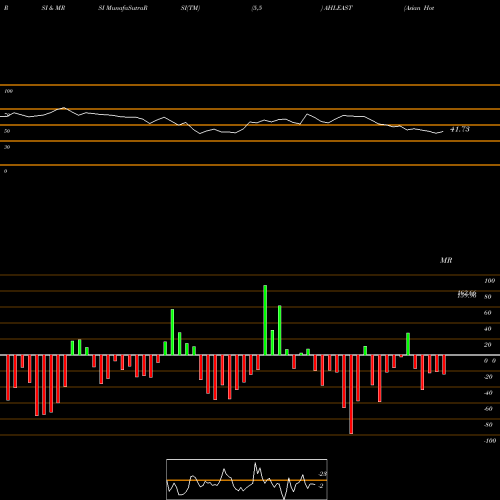The image size is (500, 500).
Task: Click the MR axis label -40
Action: 488,393
